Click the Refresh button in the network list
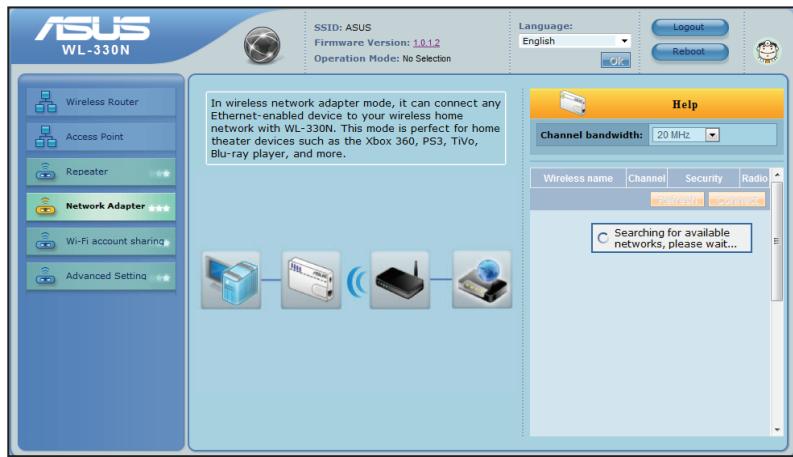793x457 pixels. pyautogui.click(x=677, y=200)
